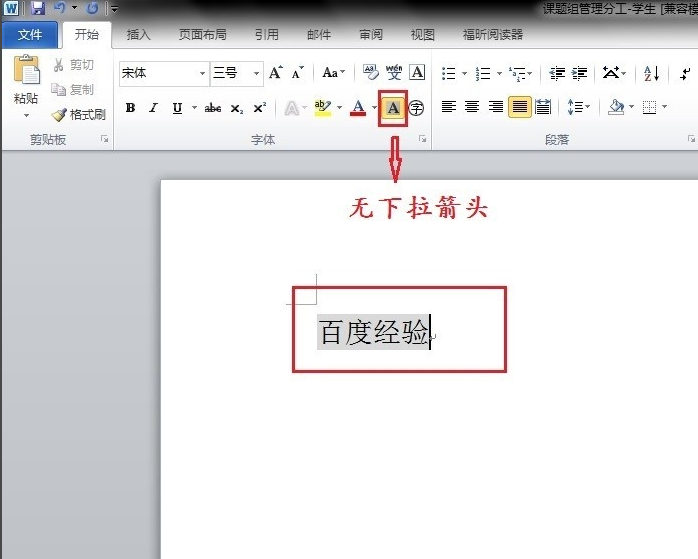This screenshot has height=559, width=698.
Task: Open the 文件 (File) tab
Action: (x=30, y=34)
